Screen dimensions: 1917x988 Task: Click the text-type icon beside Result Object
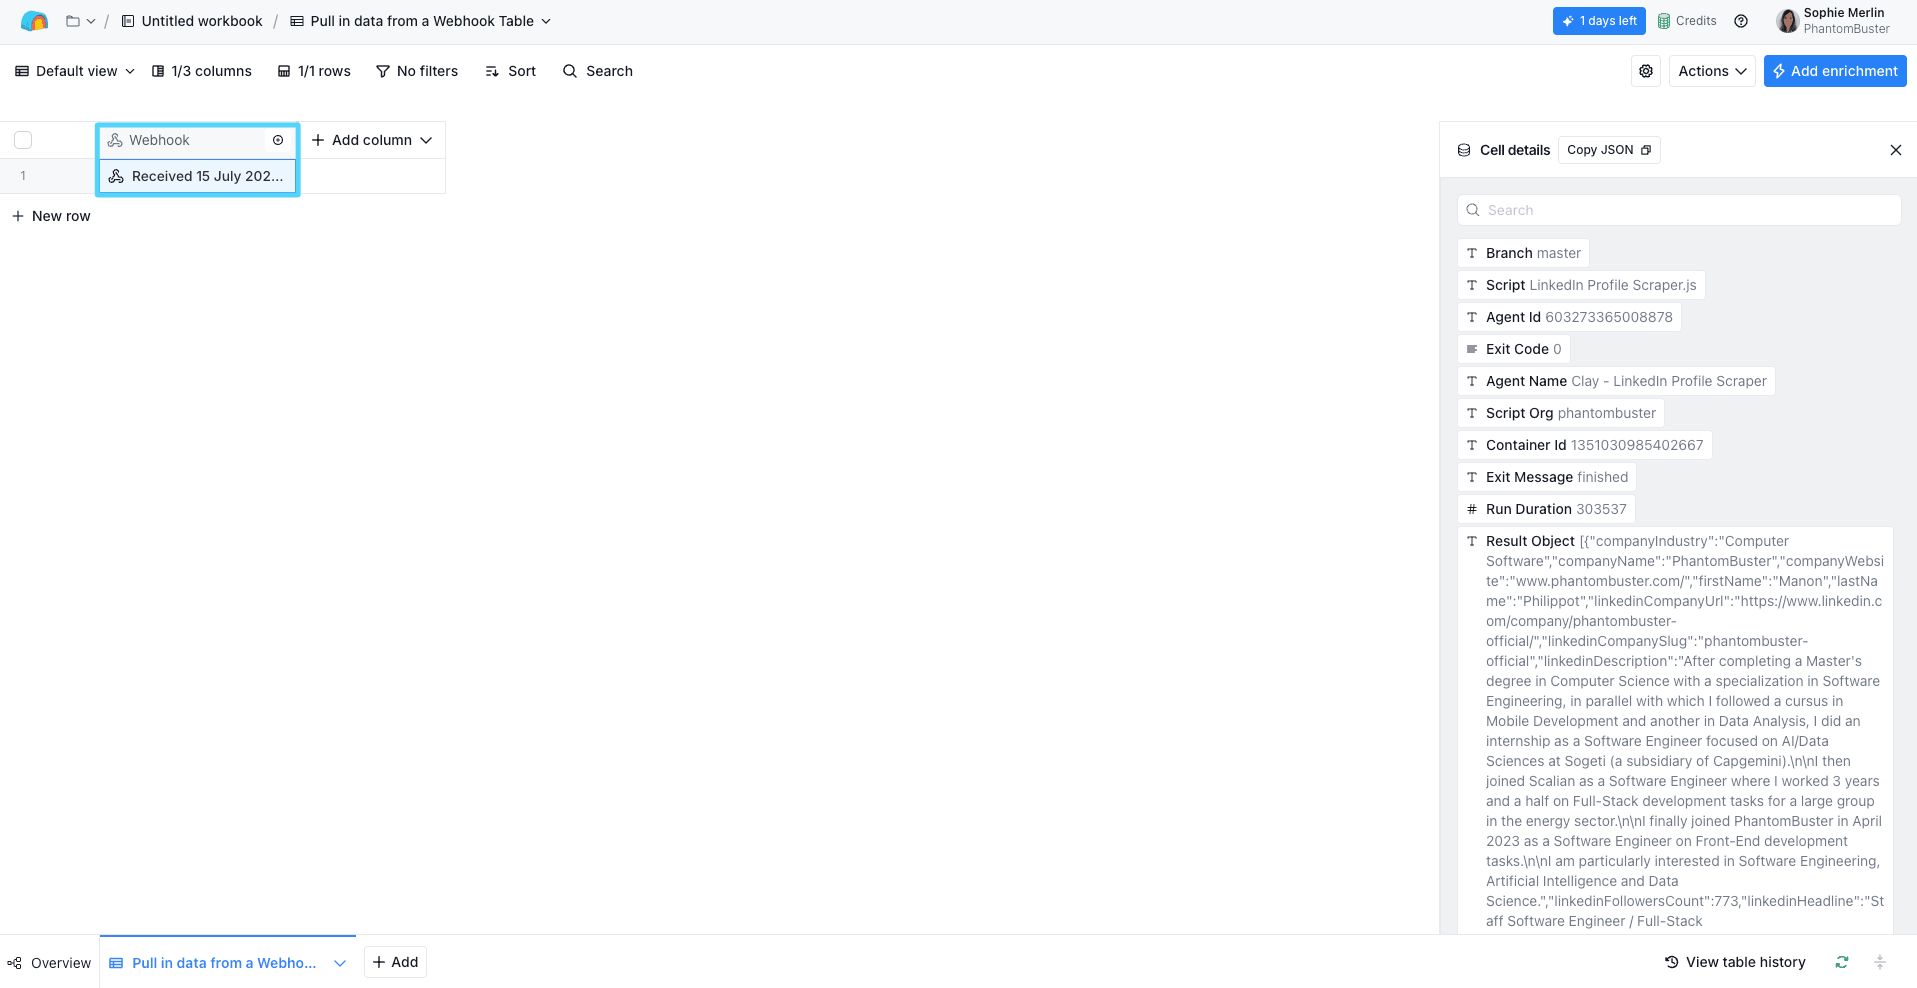1472,541
